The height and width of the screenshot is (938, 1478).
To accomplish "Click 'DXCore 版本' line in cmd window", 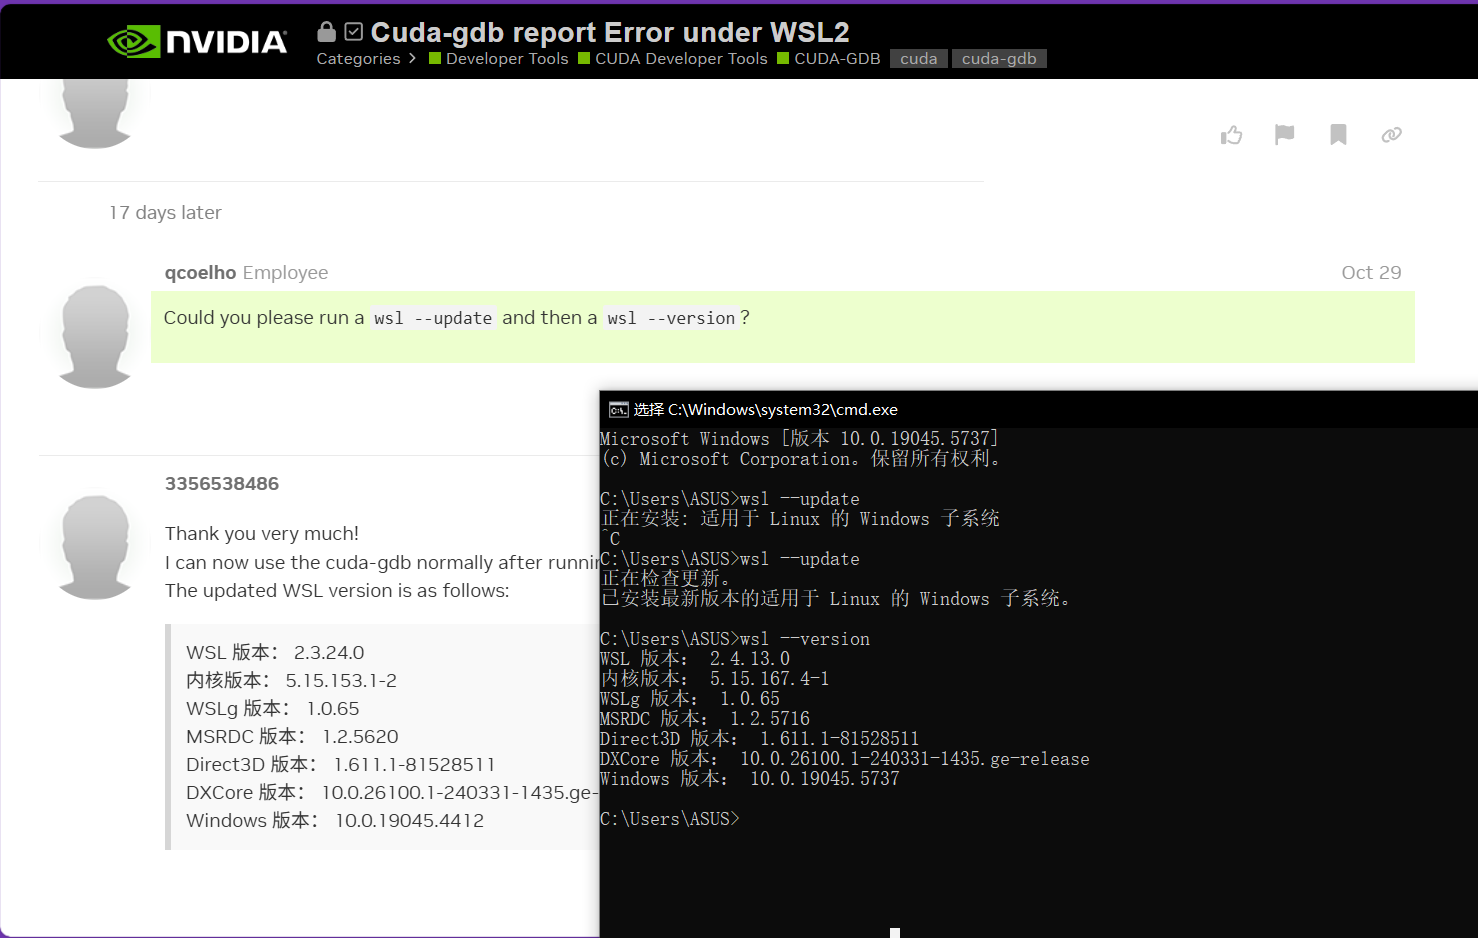I will 845,759.
